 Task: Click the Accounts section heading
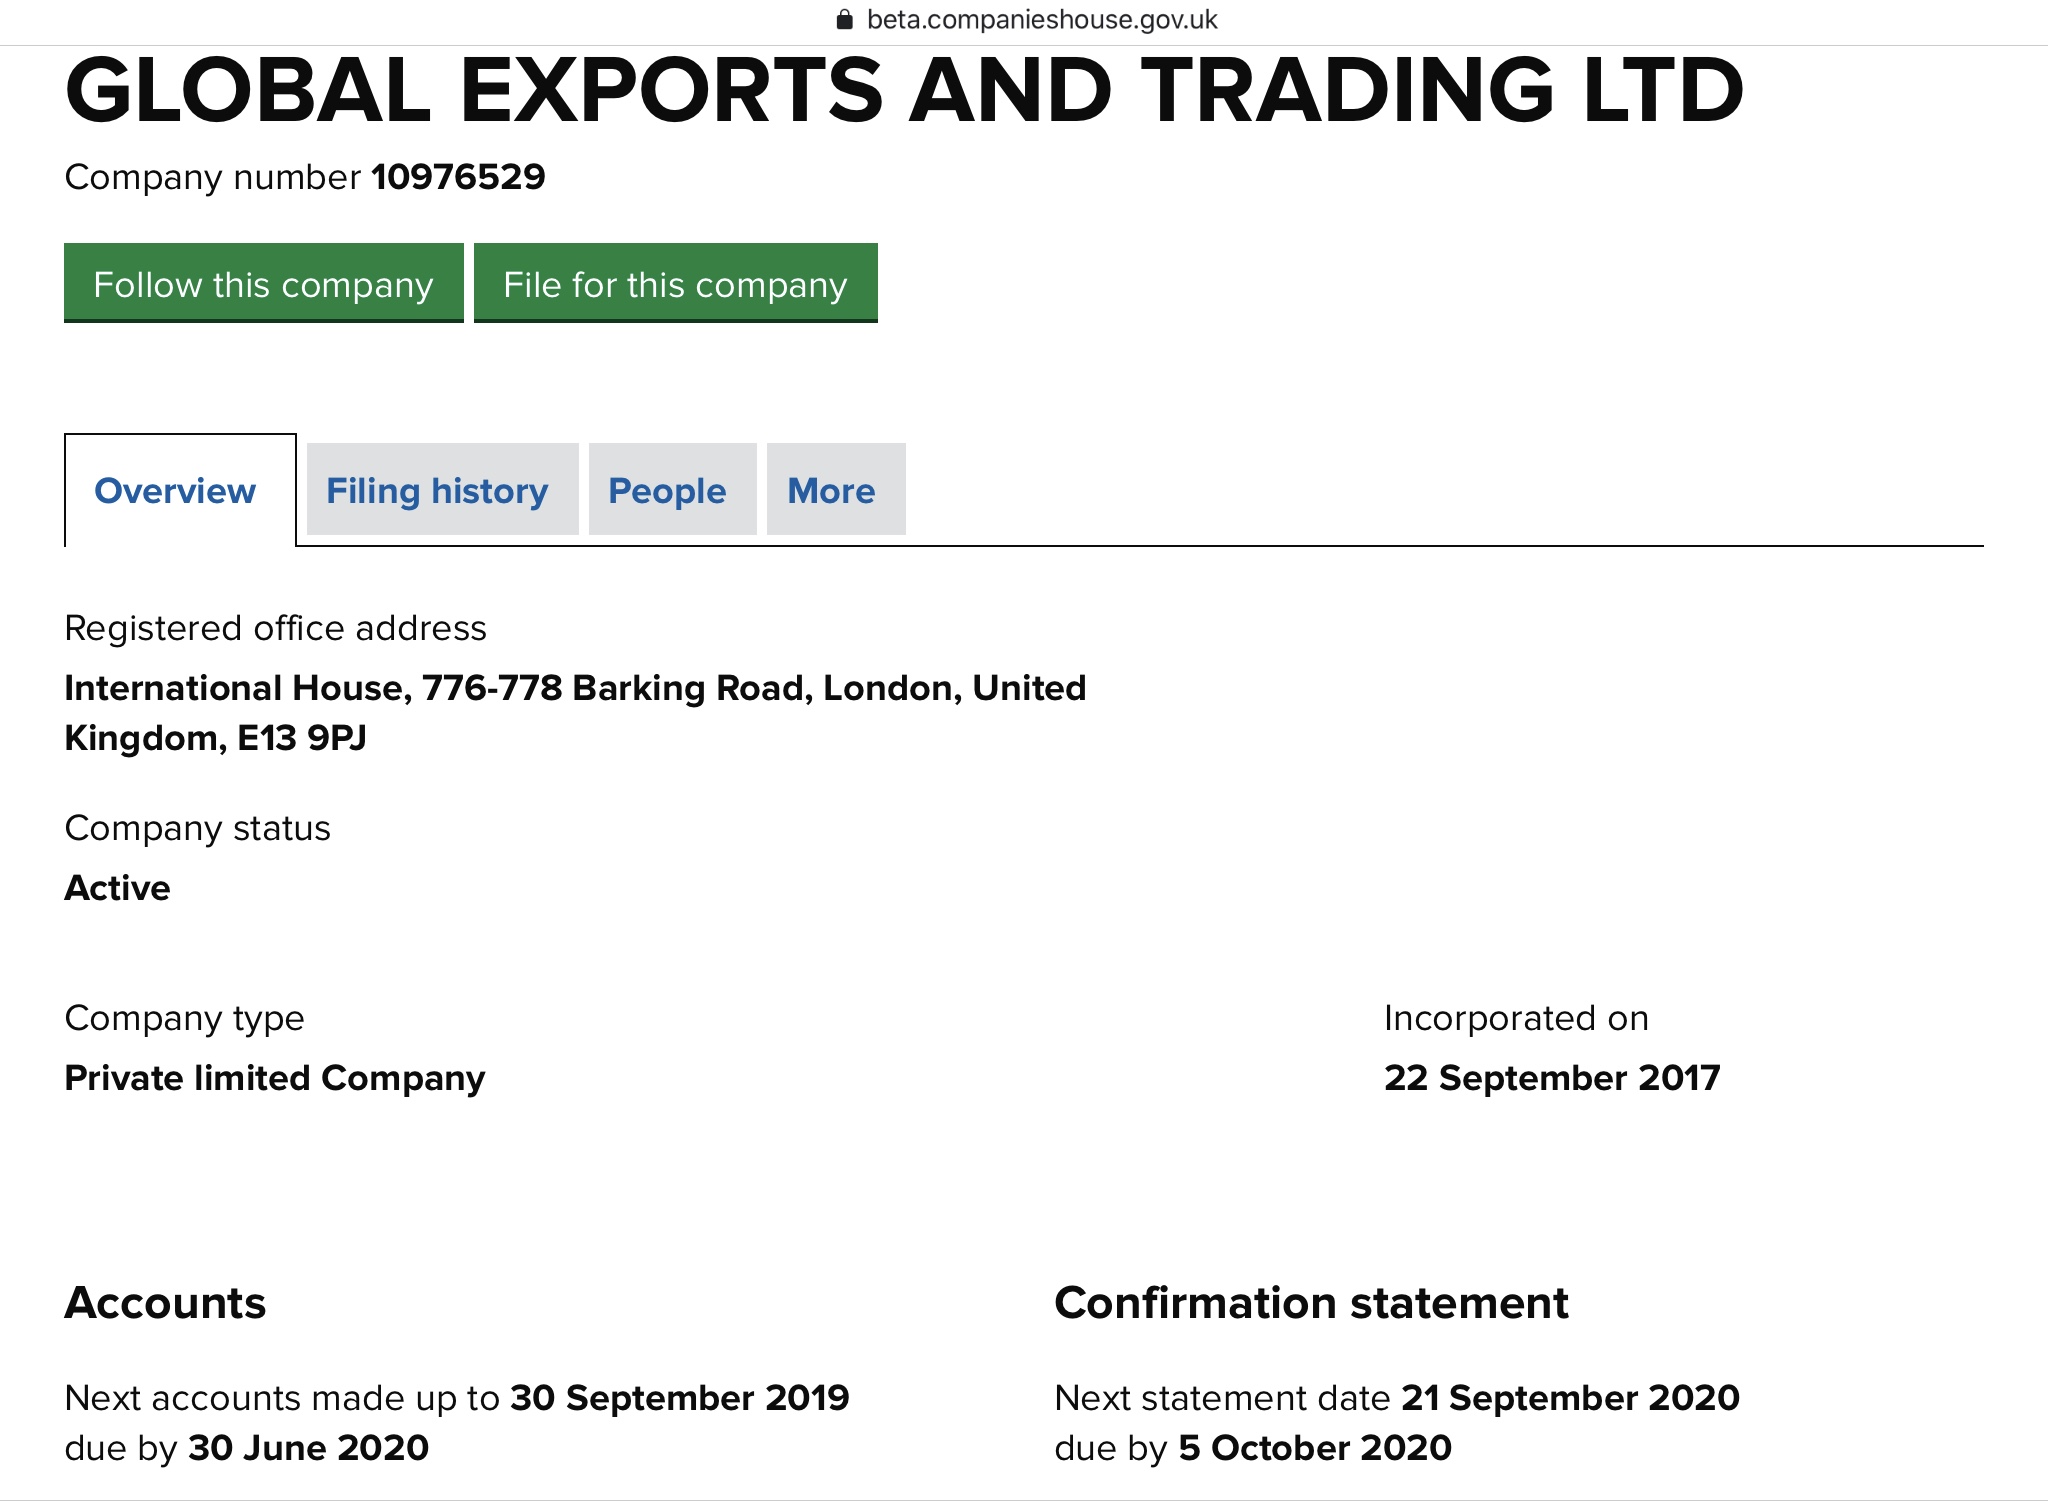[x=165, y=1303]
